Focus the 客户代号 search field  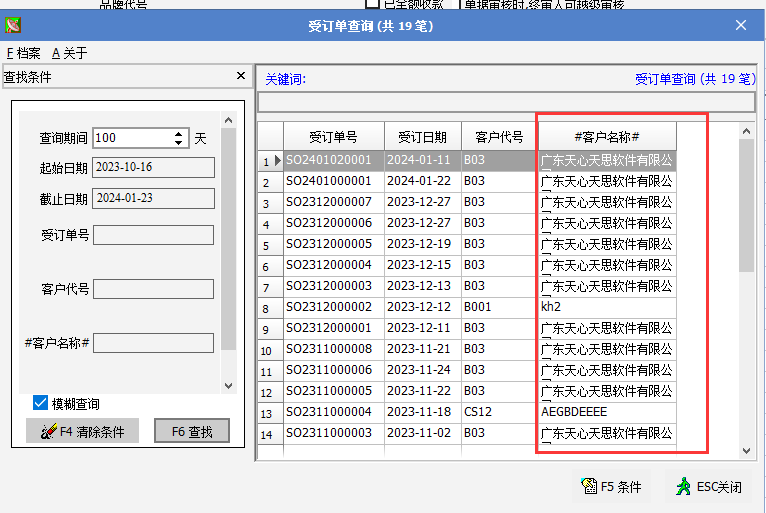click(153, 289)
